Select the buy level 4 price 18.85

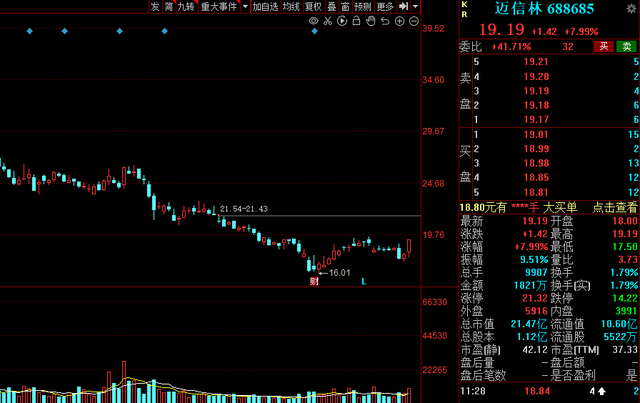click(x=536, y=177)
